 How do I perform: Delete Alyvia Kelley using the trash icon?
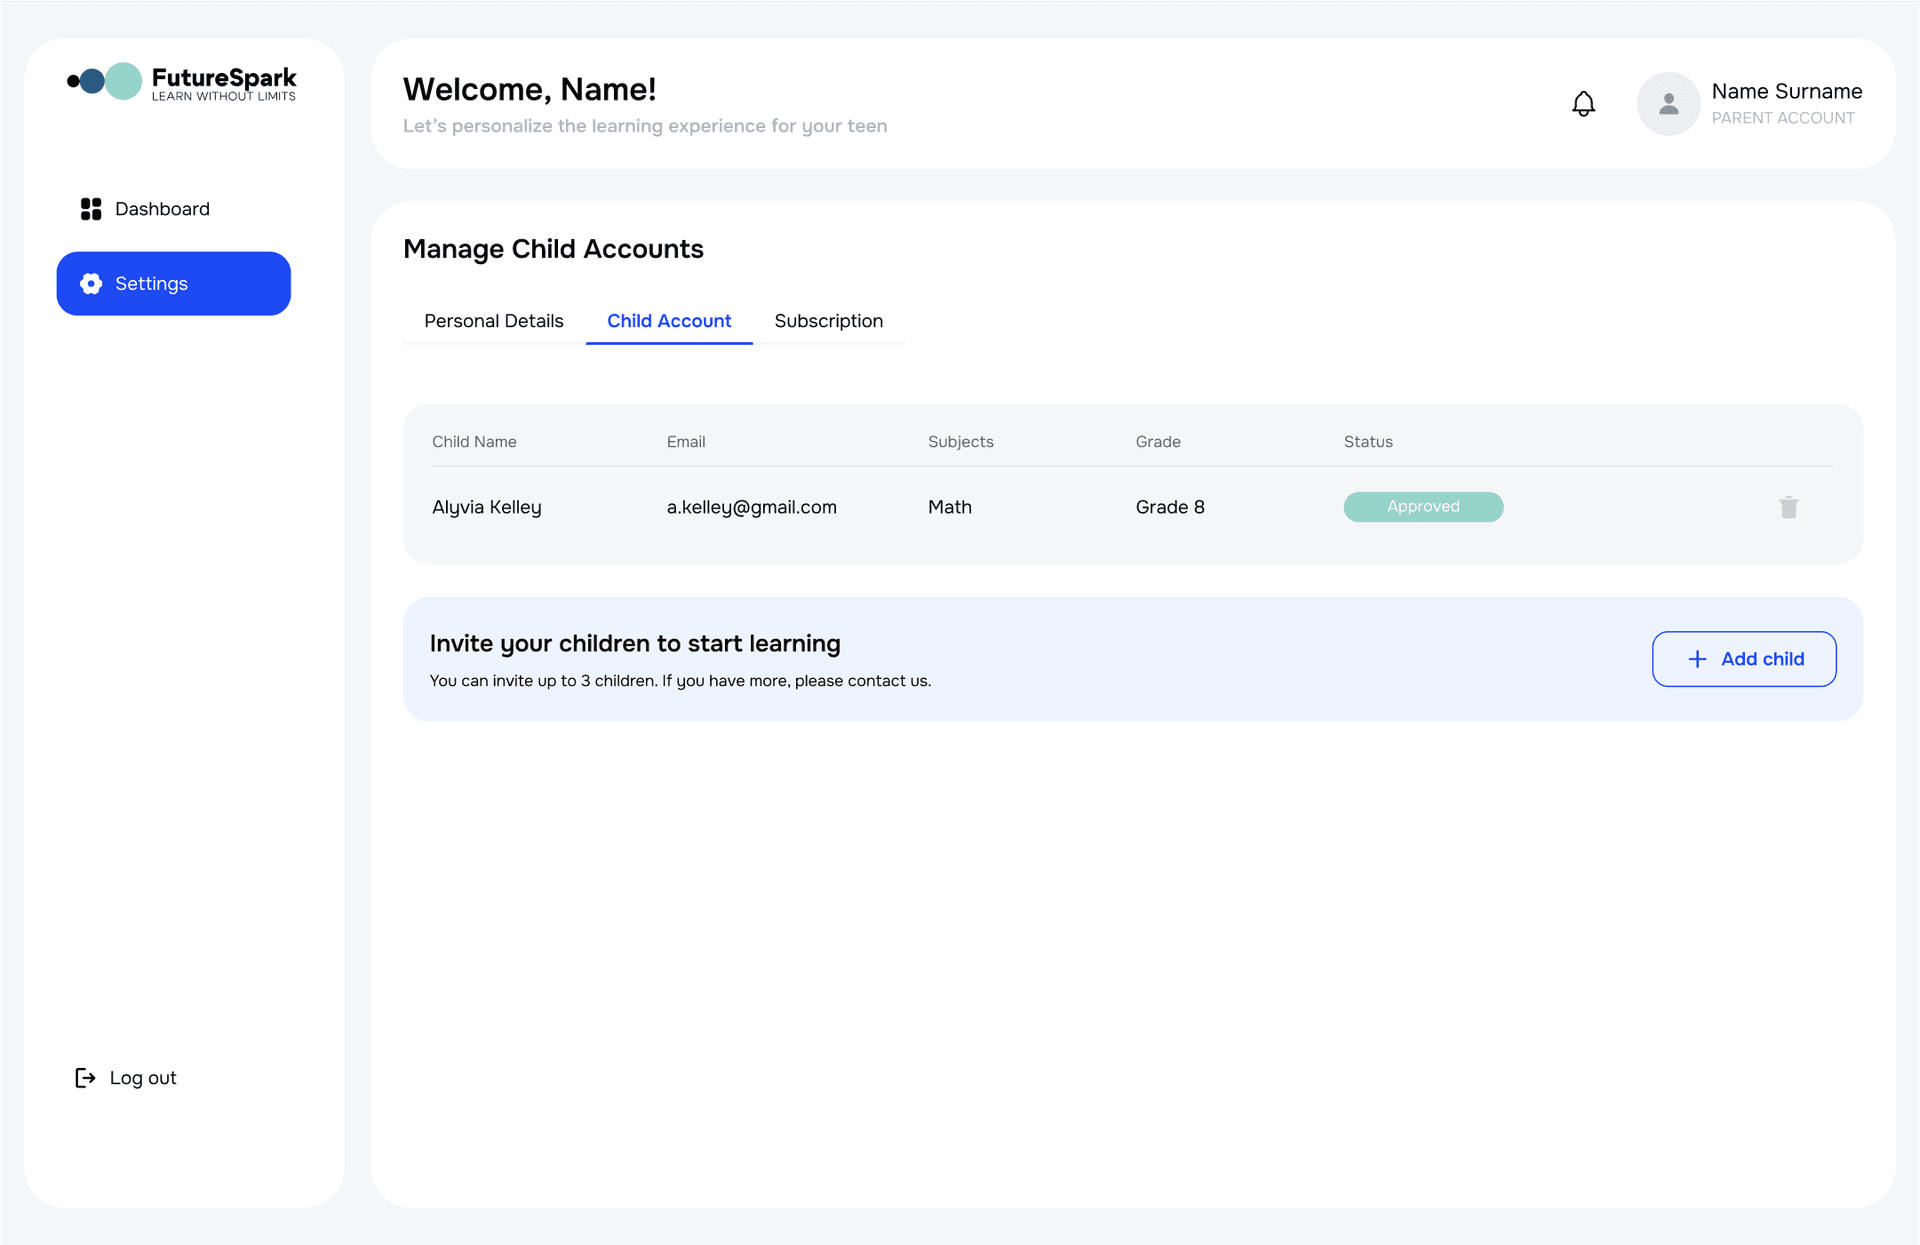coord(1789,507)
